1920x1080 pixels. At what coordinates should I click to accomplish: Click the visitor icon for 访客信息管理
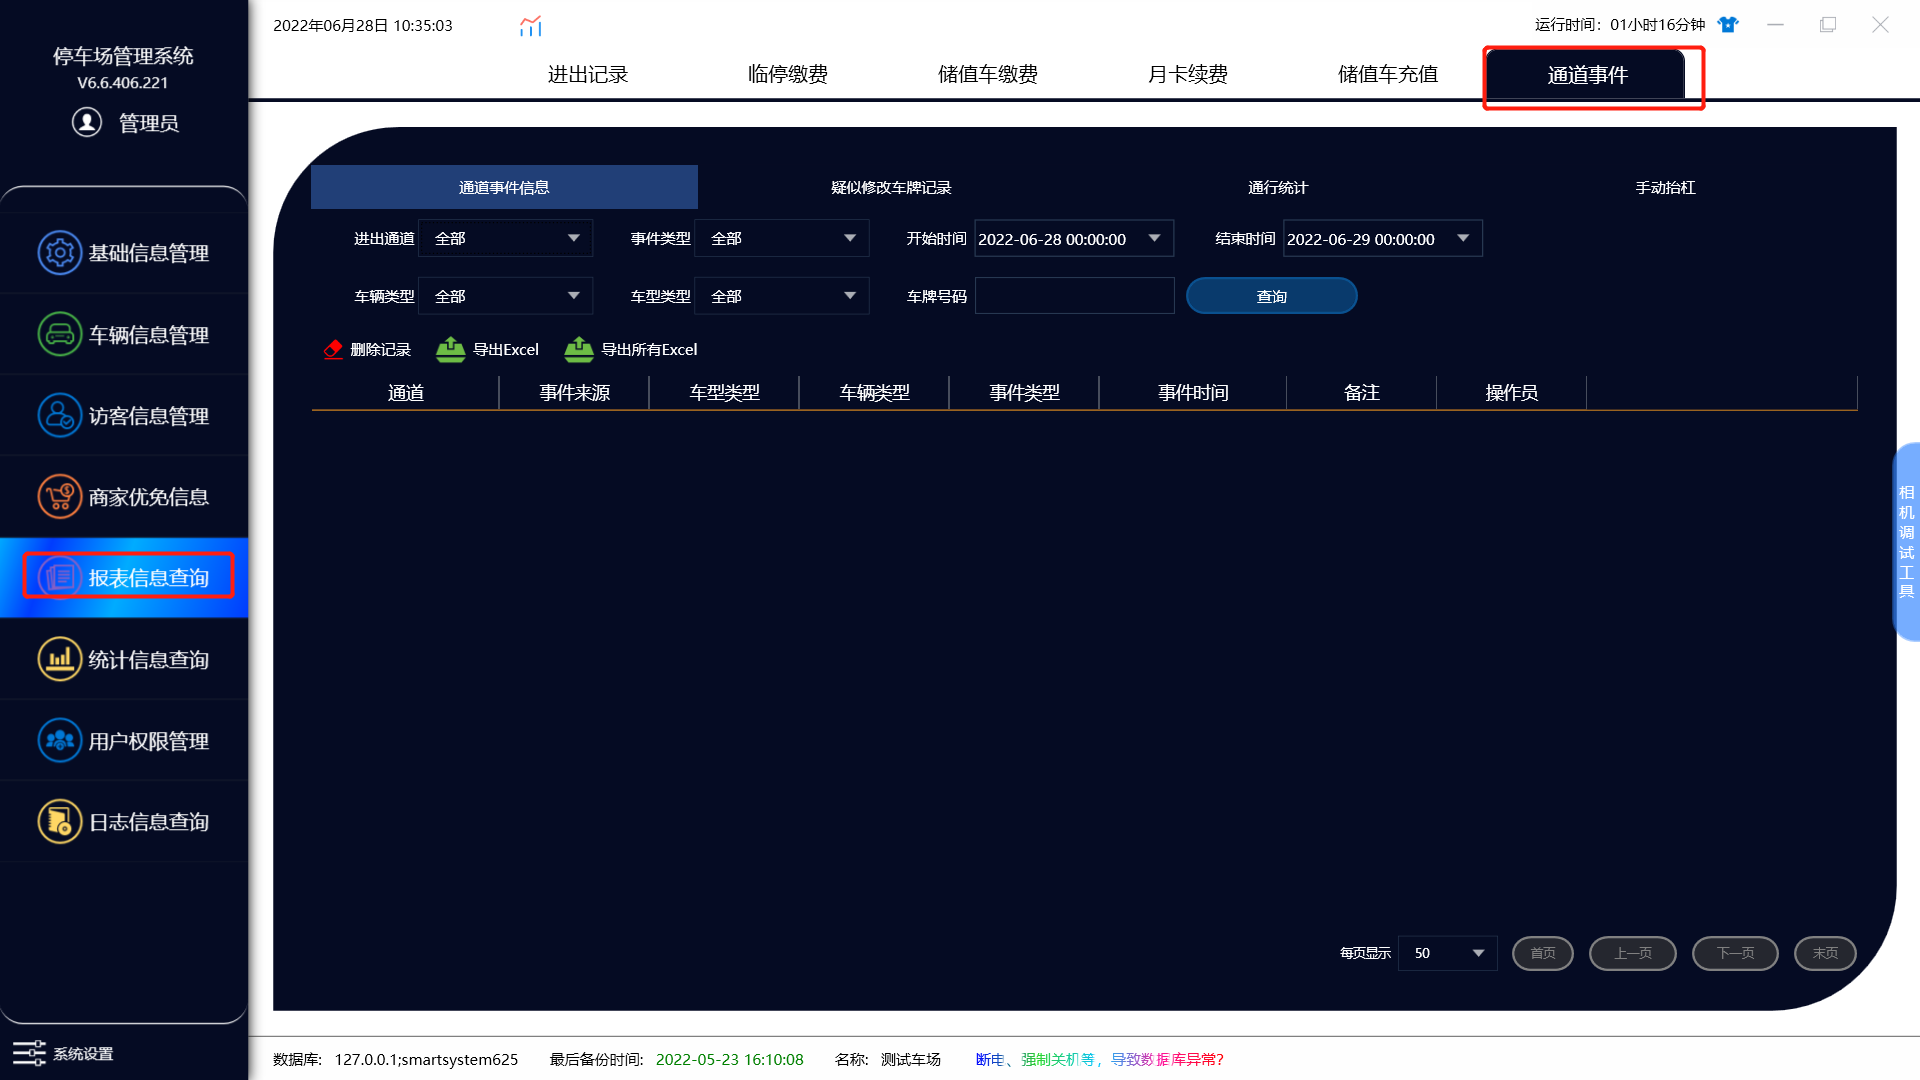[59, 415]
